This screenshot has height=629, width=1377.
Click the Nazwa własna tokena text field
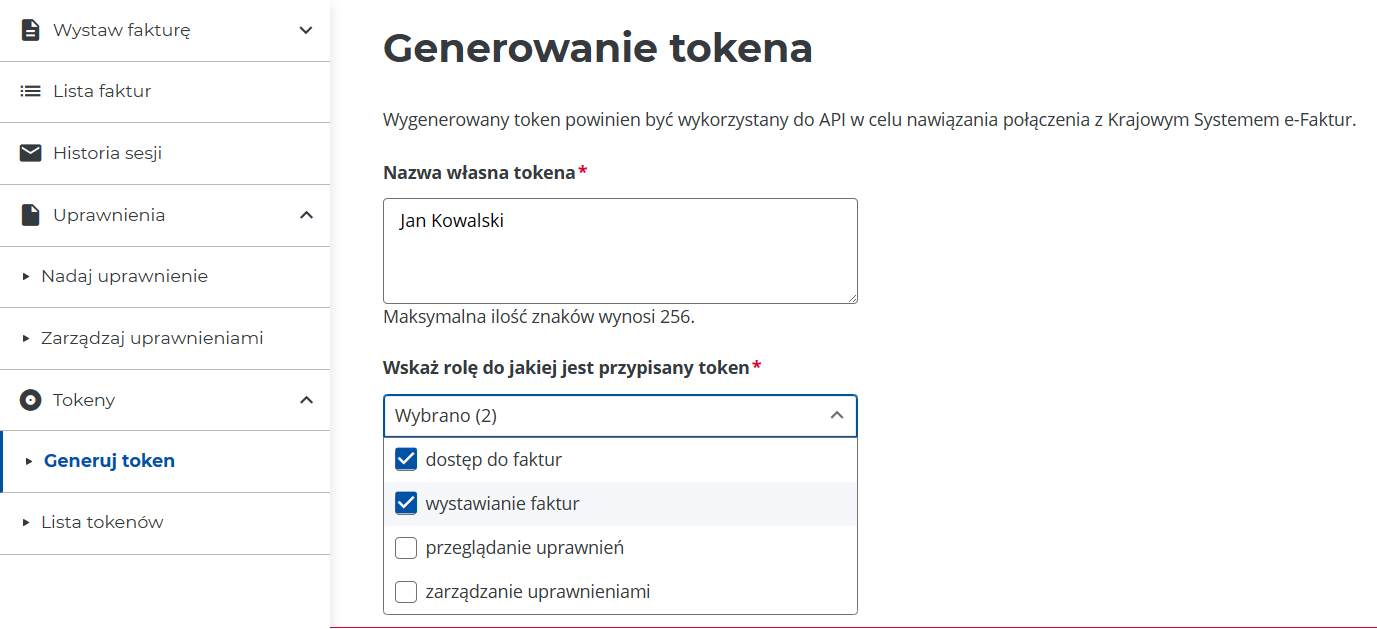point(620,250)
